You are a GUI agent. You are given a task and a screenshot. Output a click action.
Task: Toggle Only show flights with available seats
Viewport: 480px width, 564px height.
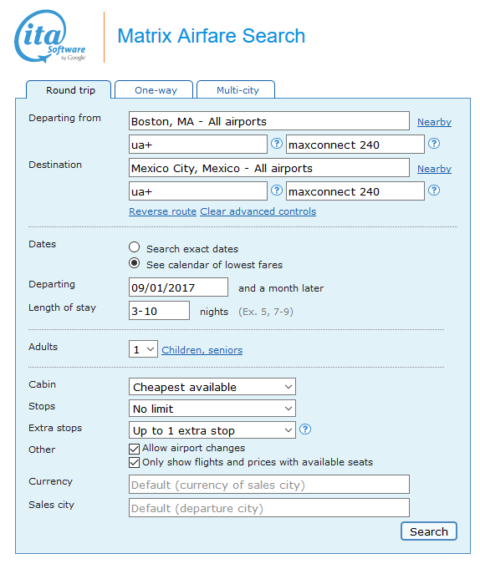pos(134,462)
